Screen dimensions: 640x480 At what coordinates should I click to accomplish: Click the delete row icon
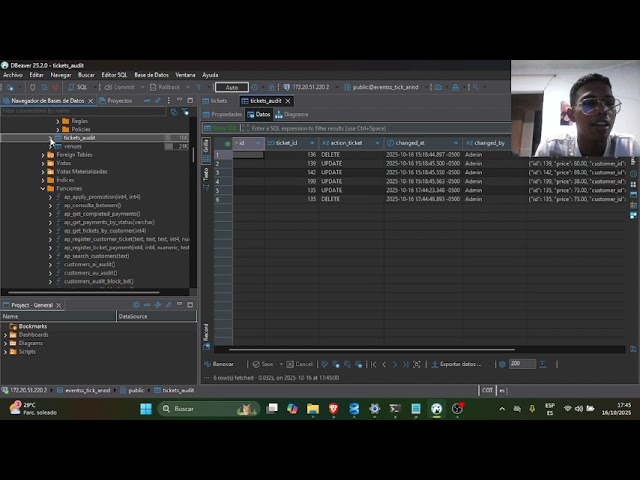point(358,364)
